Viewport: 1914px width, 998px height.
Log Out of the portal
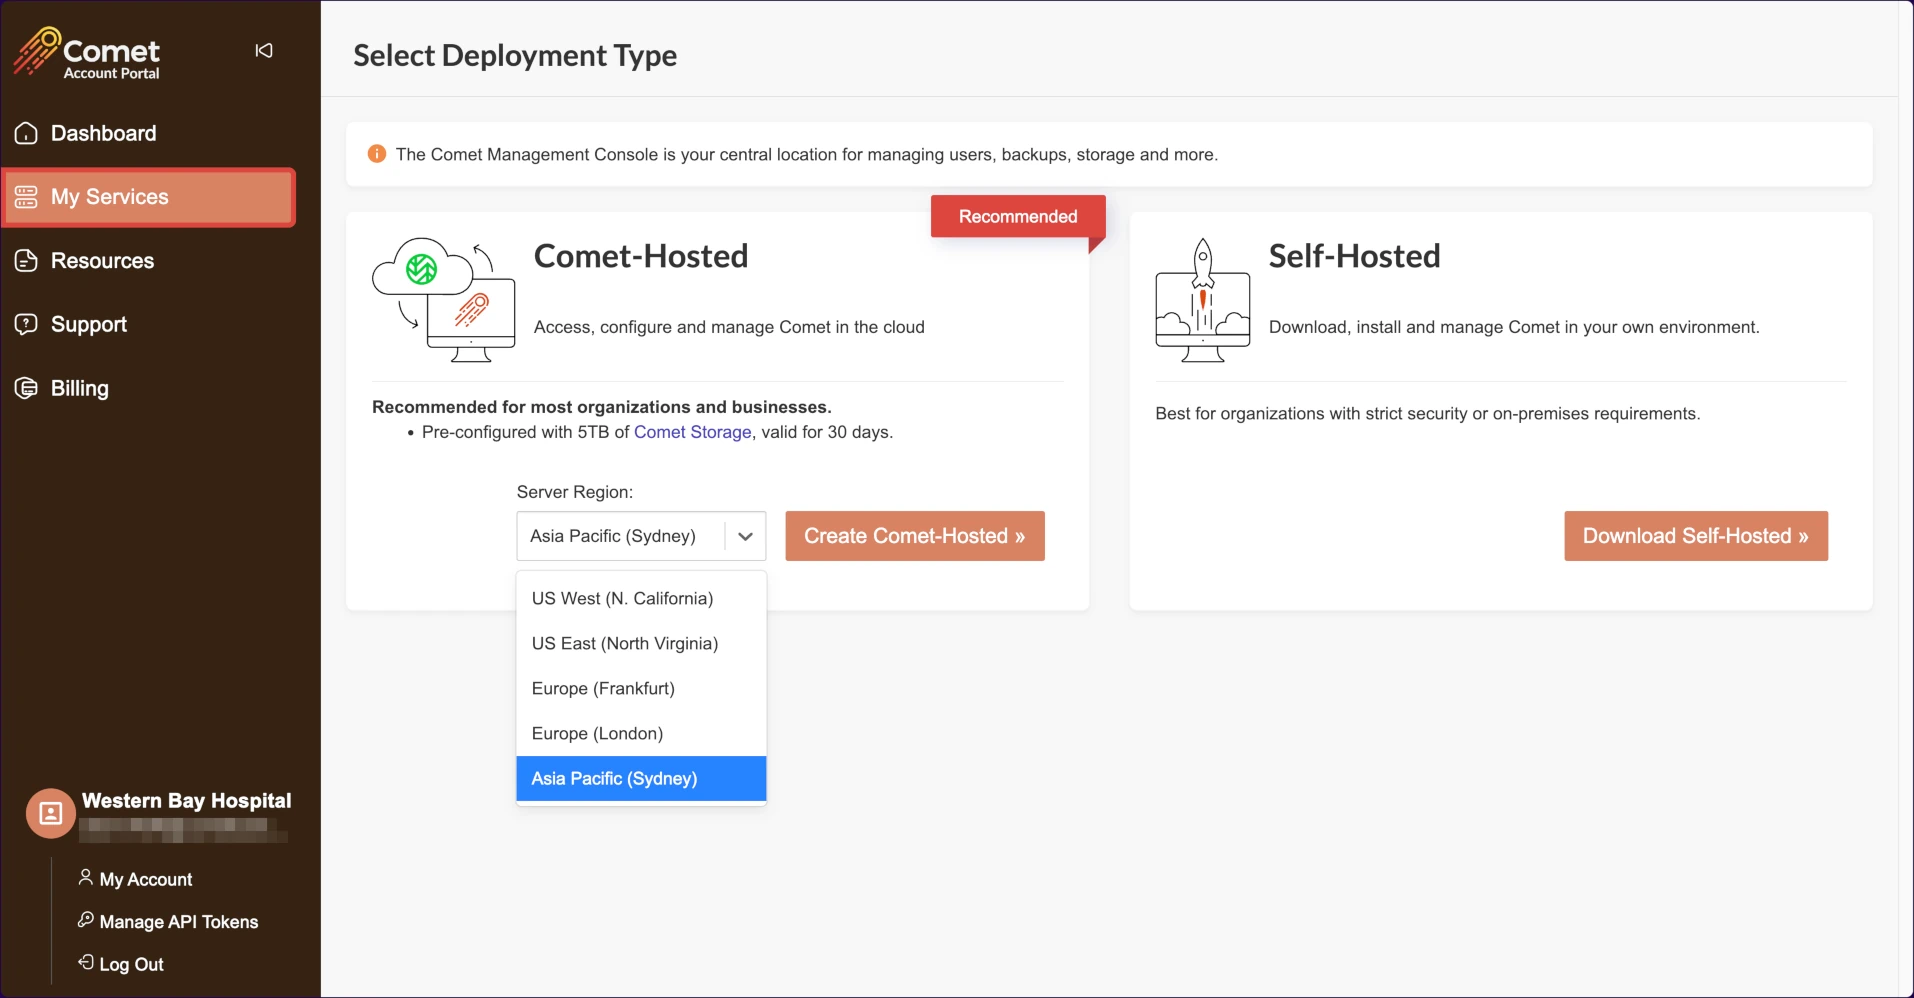click(131, 964)
